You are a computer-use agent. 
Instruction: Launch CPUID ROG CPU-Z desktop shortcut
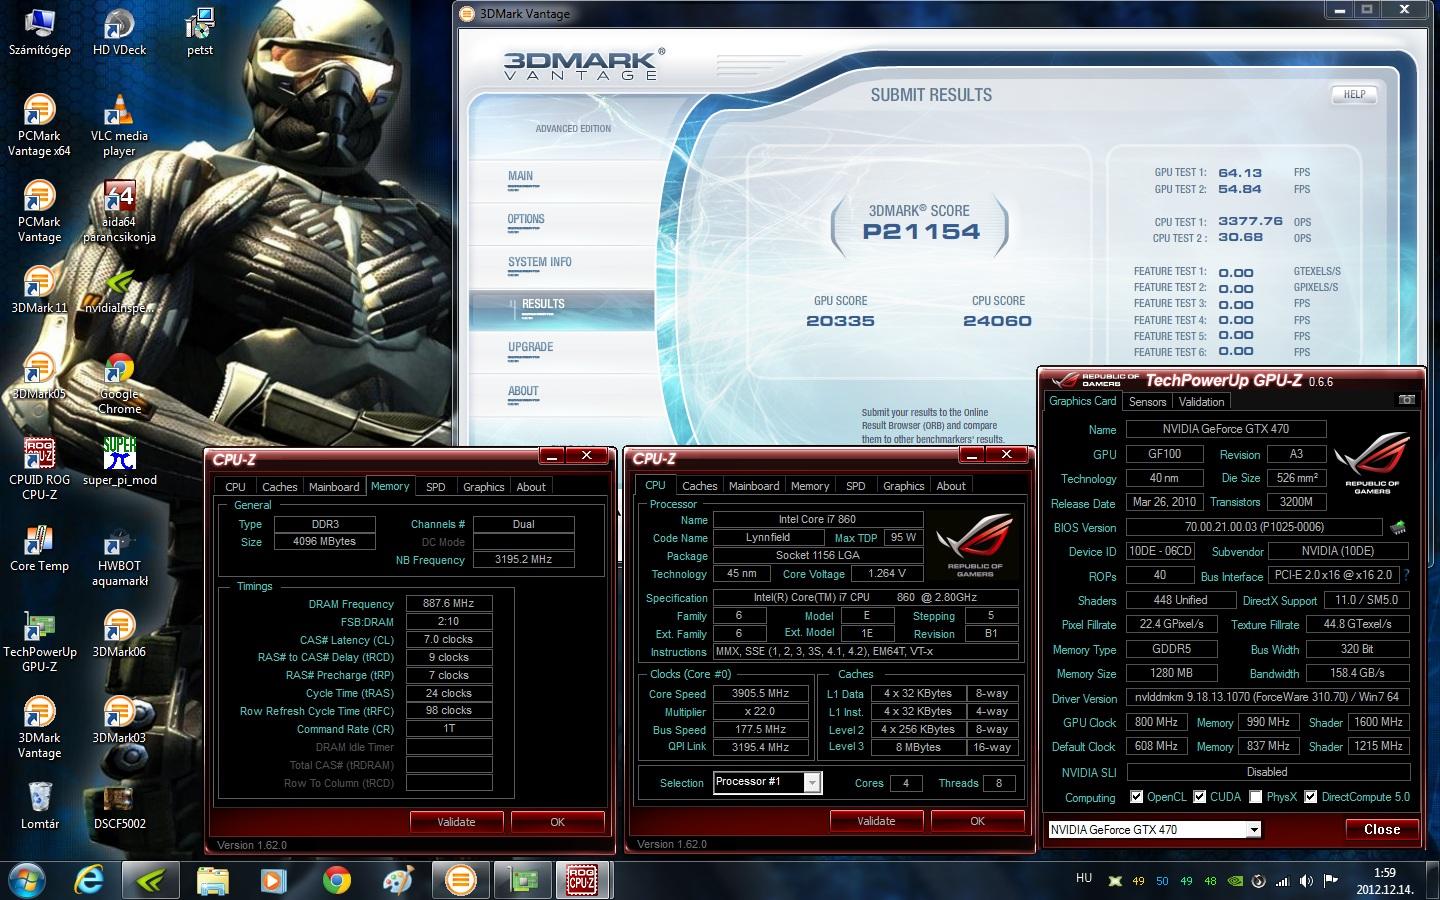[x=39, y=469]
